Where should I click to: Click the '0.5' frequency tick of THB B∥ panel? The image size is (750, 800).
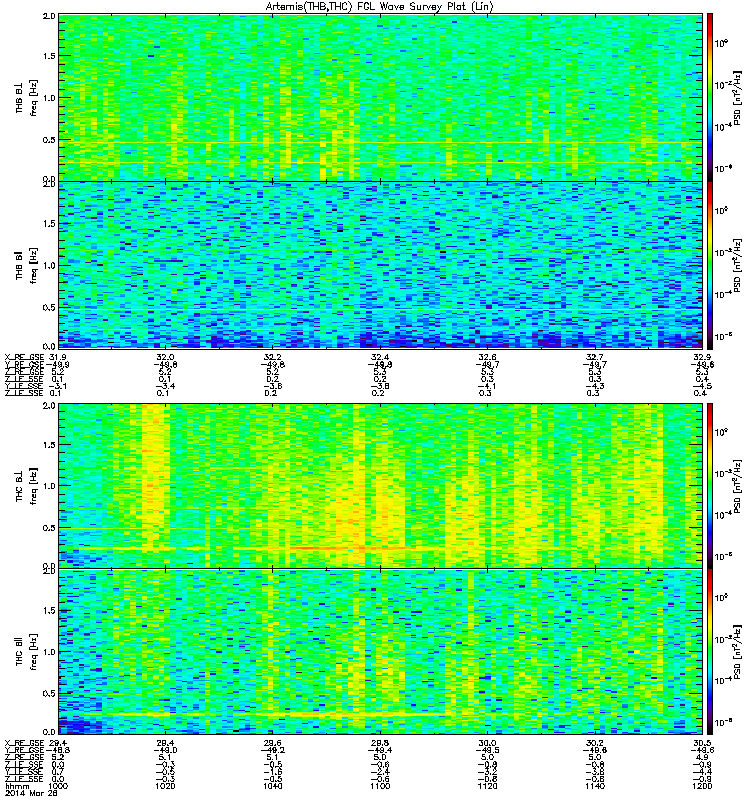click(49, 307)
